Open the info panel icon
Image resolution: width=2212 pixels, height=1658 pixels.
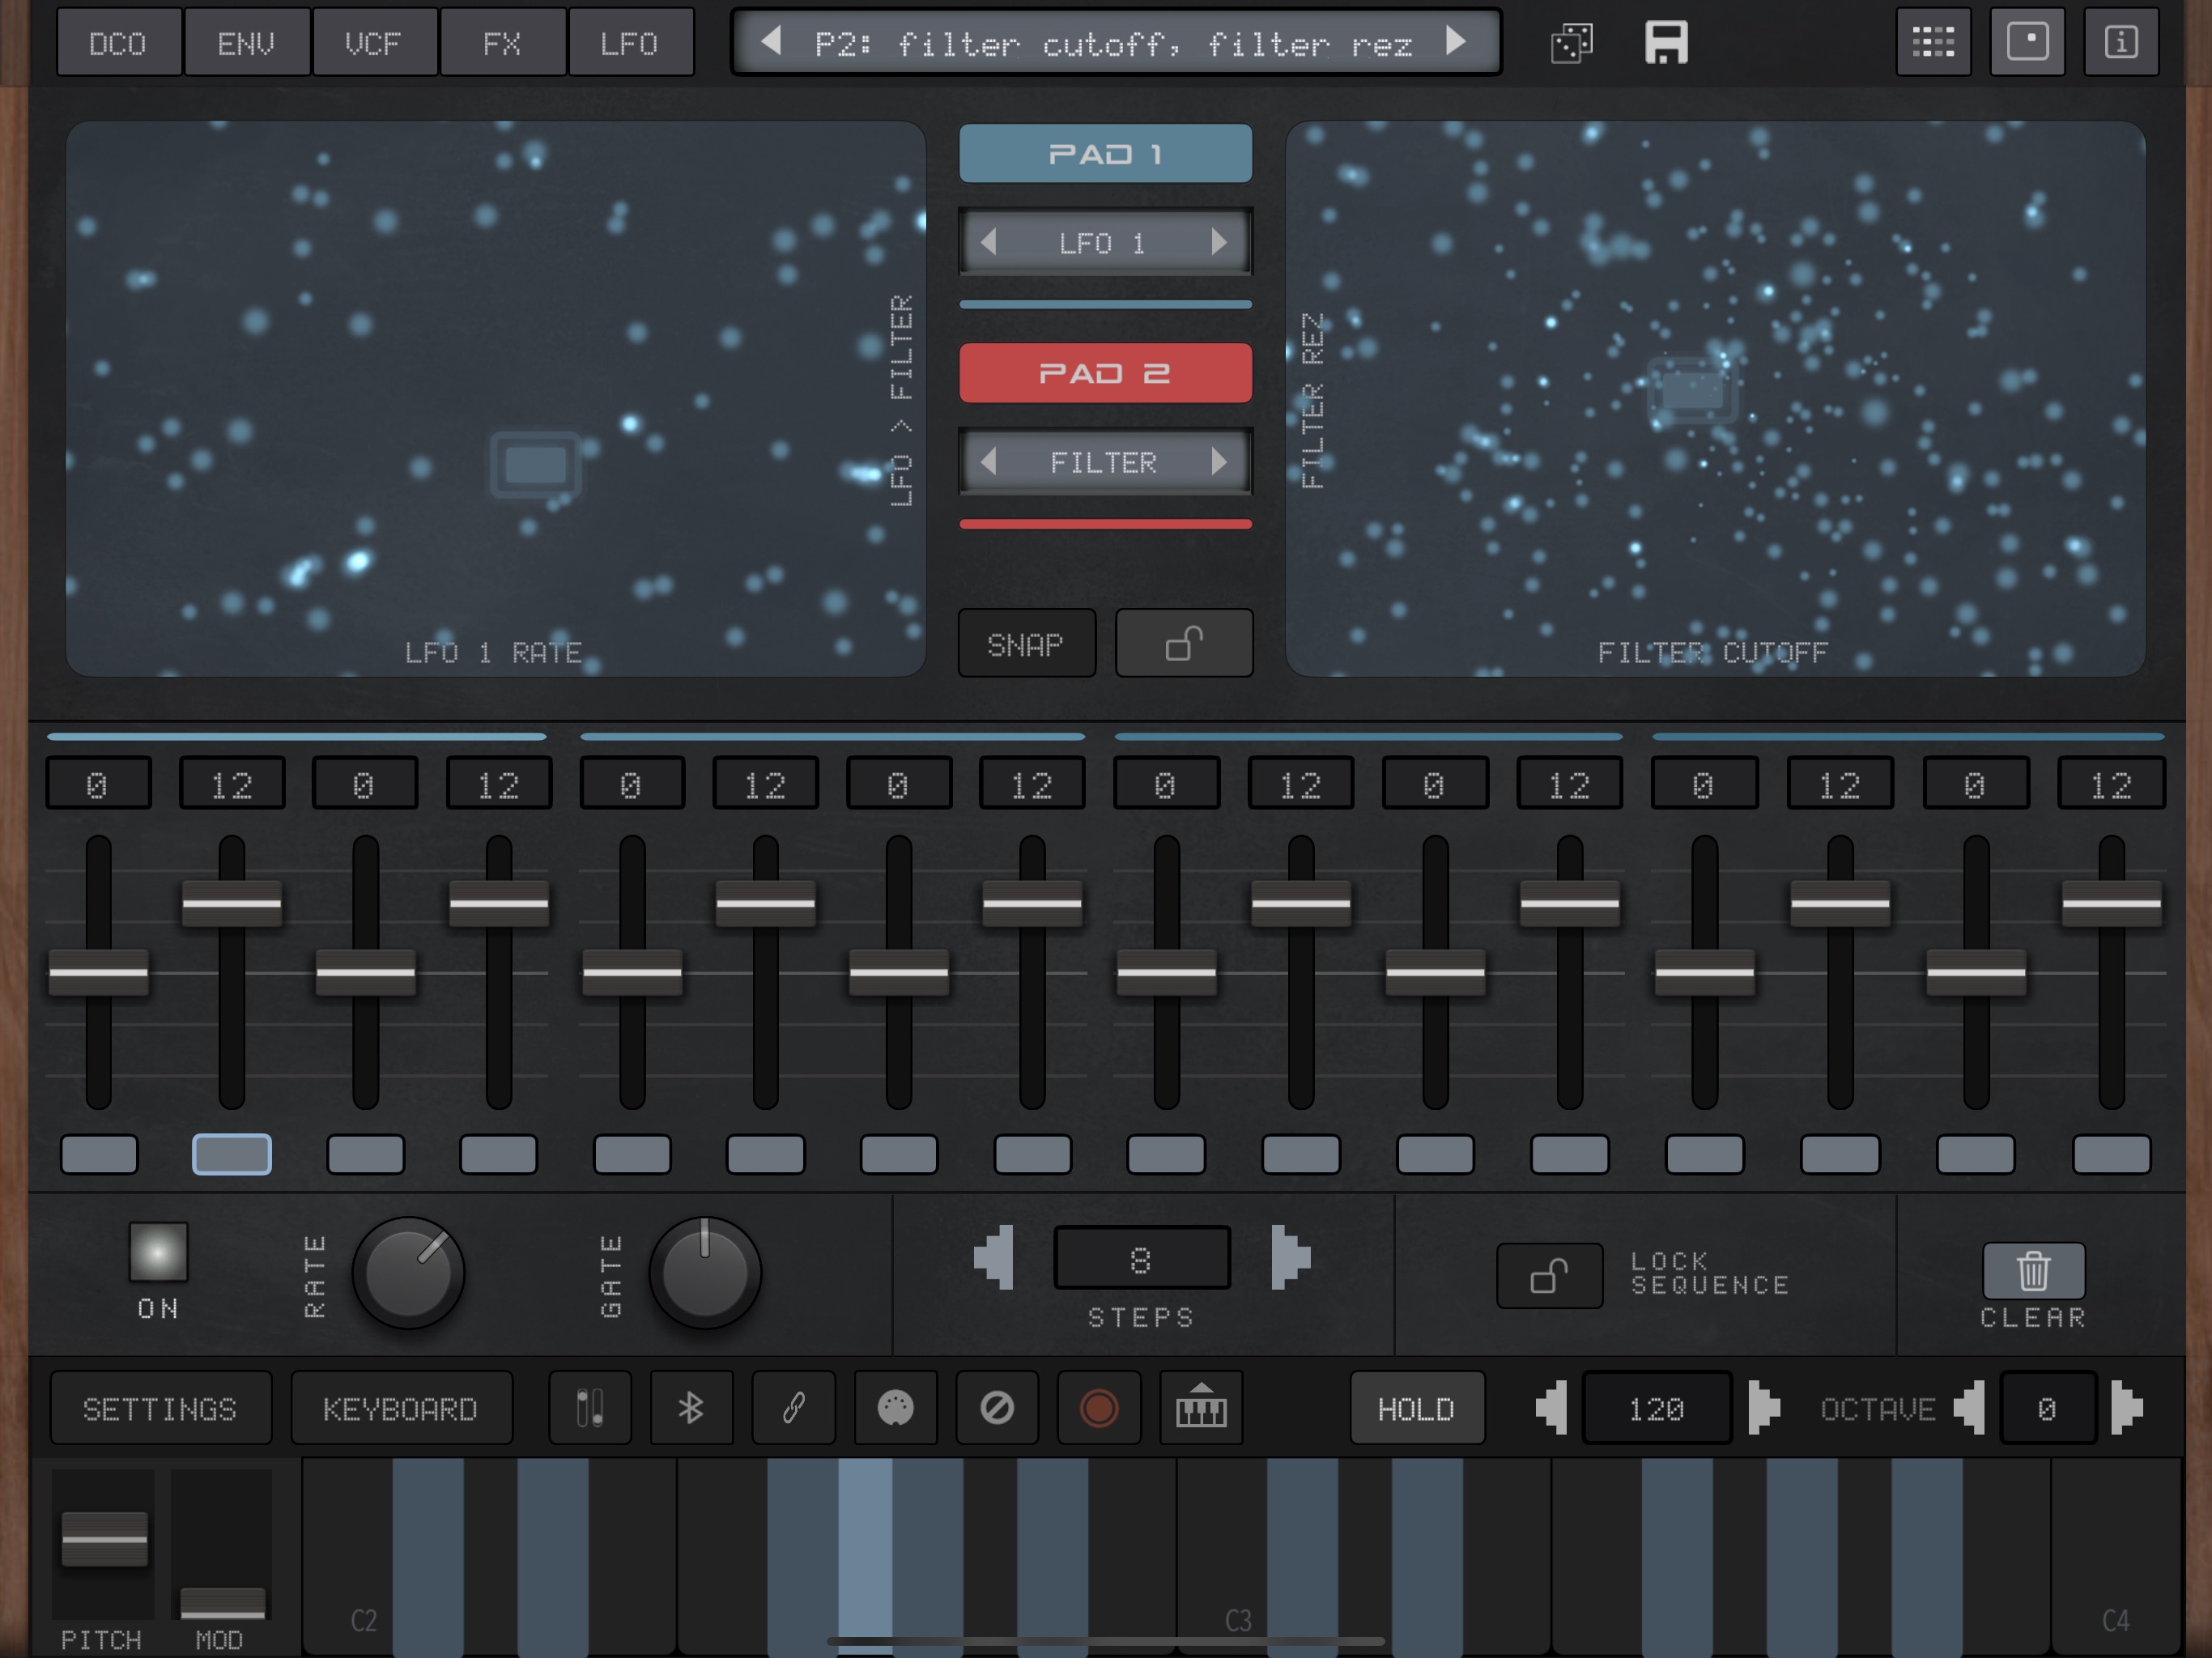(x=2121, y=42)
